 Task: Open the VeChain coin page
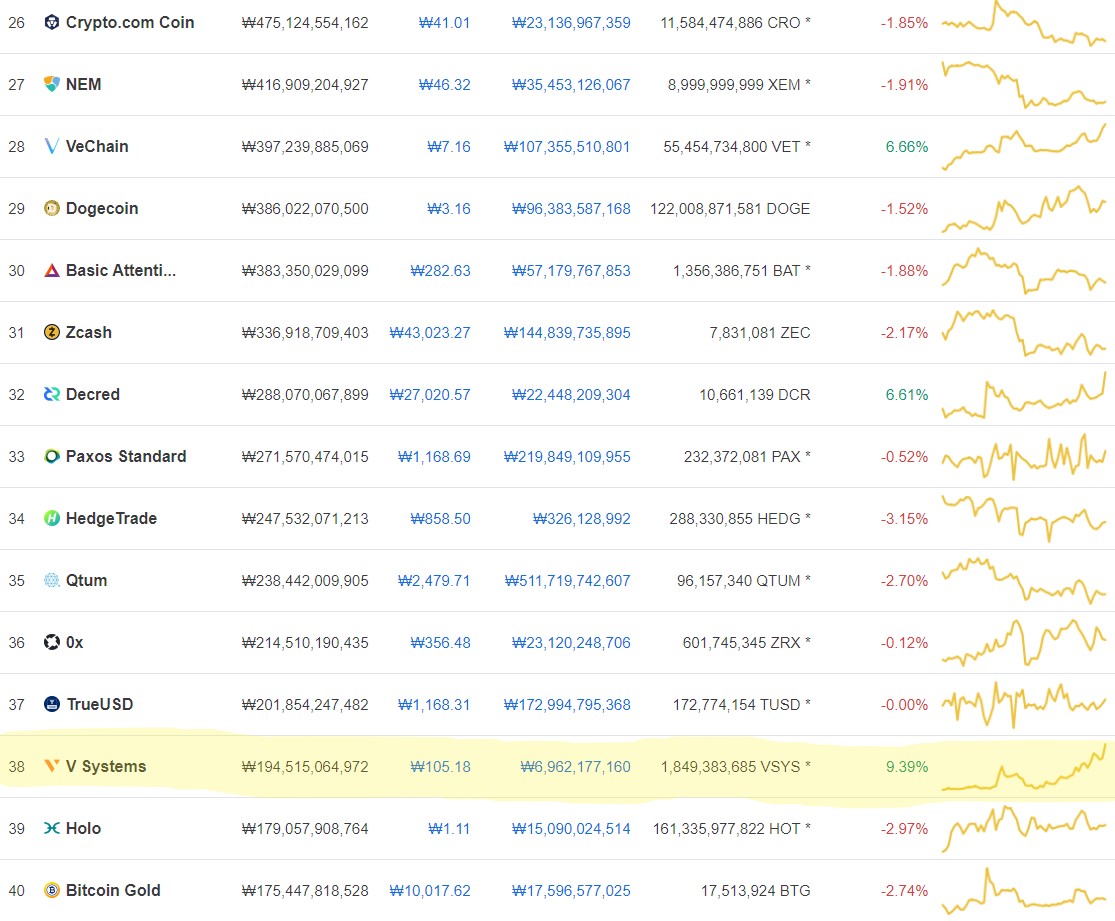pos(97,147)
